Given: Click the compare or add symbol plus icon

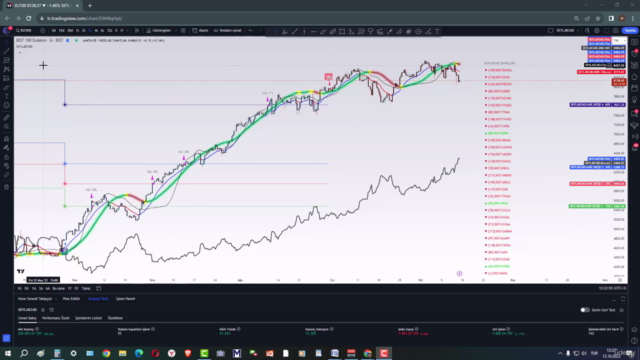Looking at the screenshot, I should click(42, 31).
